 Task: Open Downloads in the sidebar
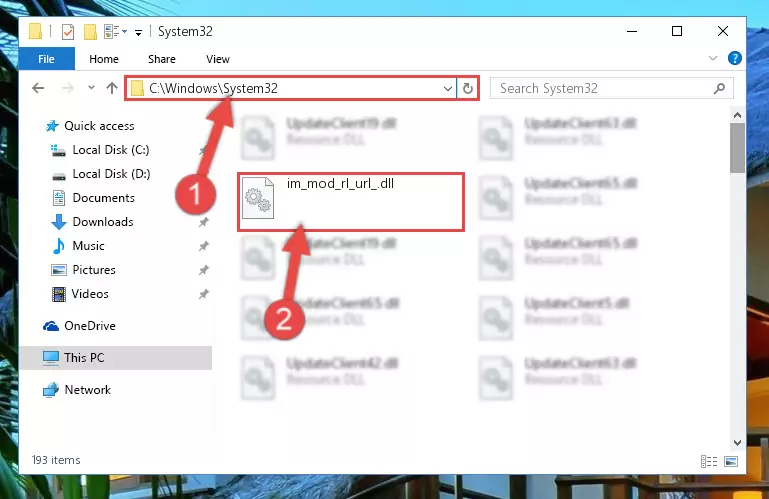click(103, 222)
